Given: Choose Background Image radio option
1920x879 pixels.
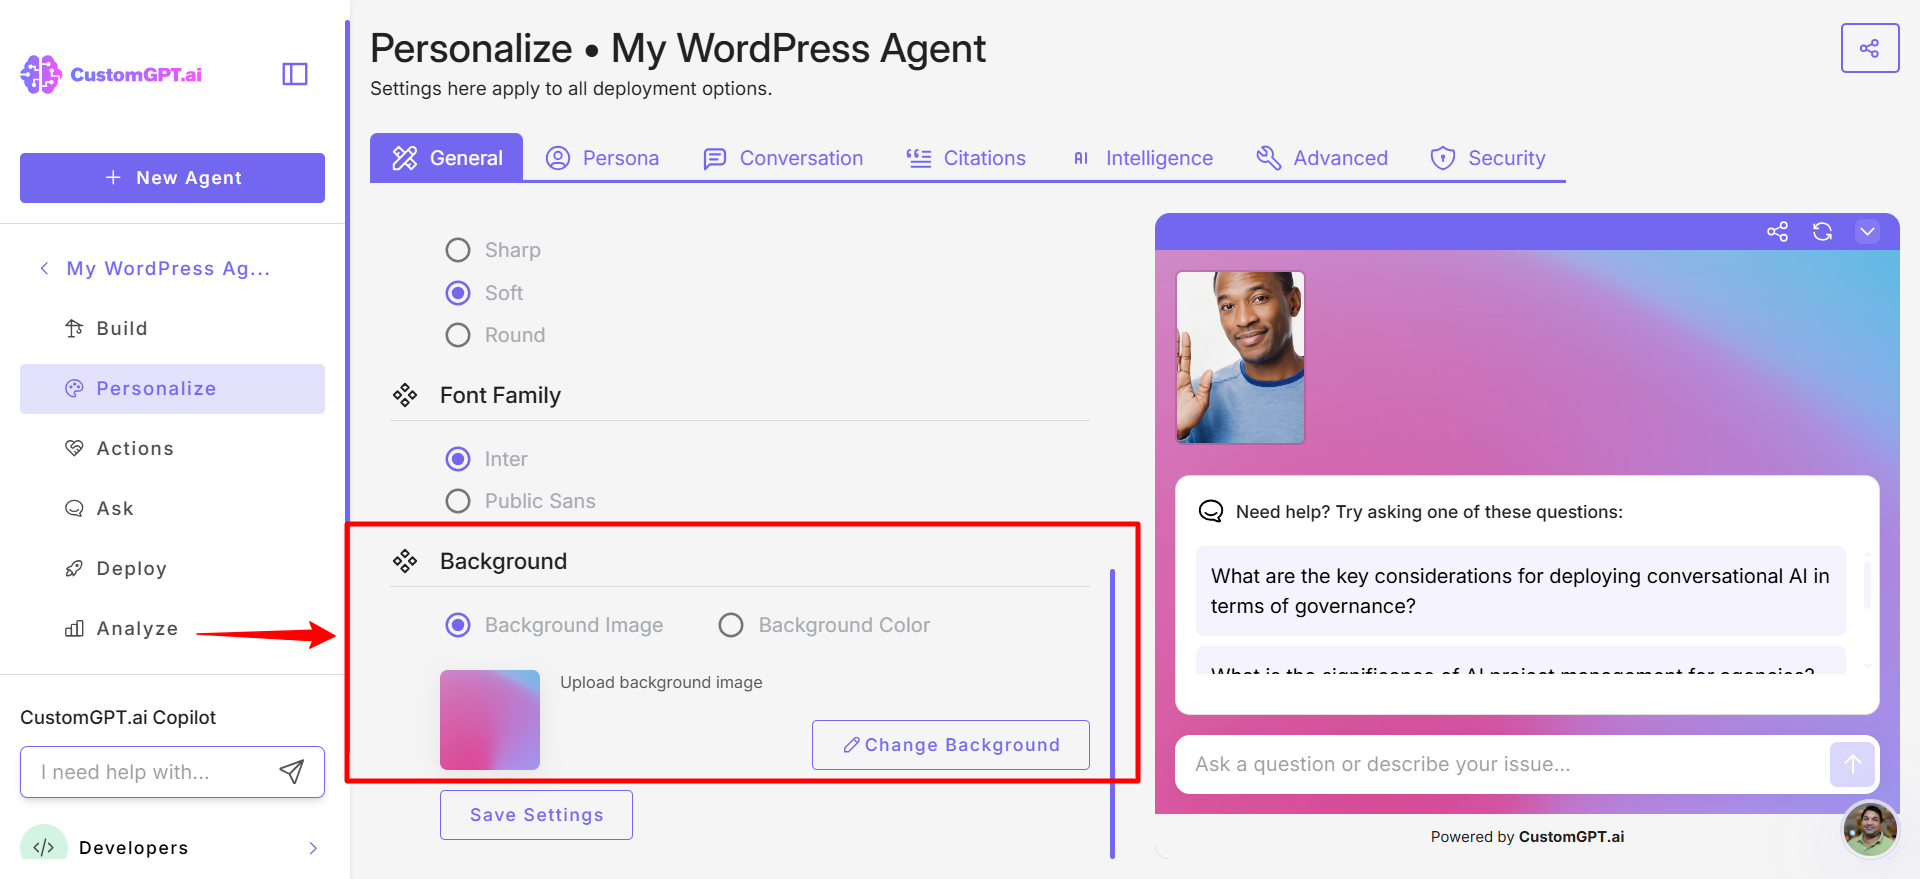Looking at the screenshot, I should click(x=458, y=625).
